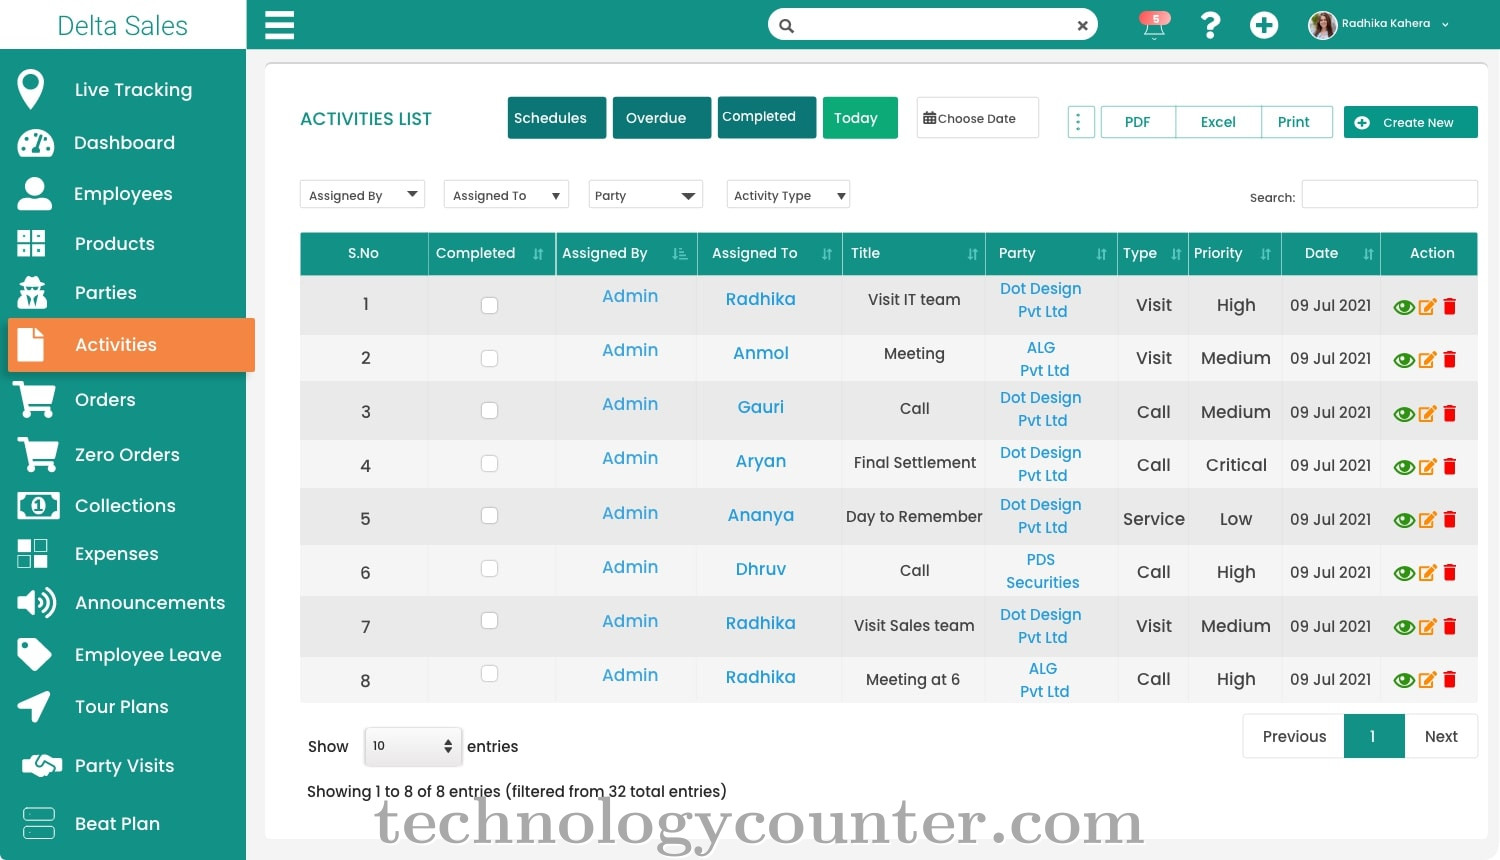The height and width of the screenshot is (860, 1500).
Task: Mark row 8 Meeting at 6 completed
Action: pos(489,673)
